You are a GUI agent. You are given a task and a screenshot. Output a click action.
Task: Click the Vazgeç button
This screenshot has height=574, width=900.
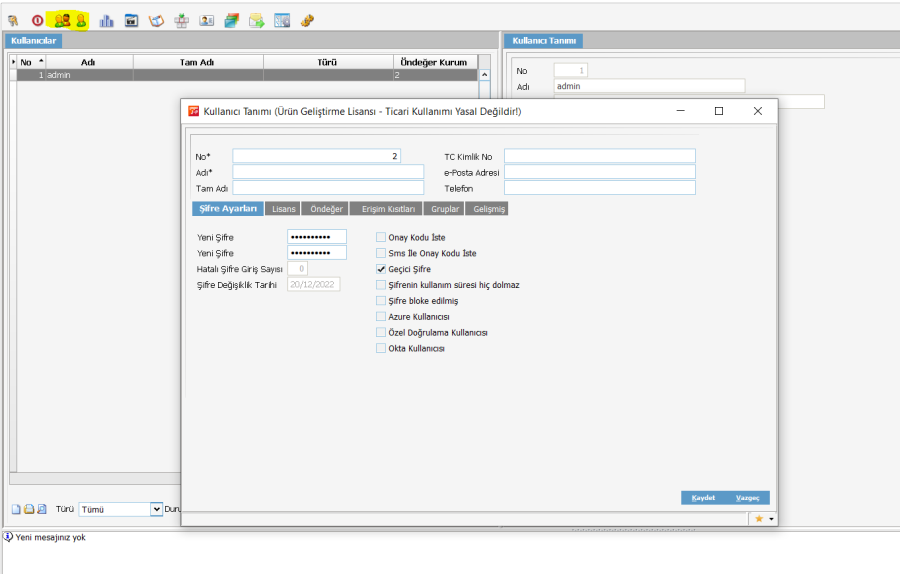click(x=747, y=498)
